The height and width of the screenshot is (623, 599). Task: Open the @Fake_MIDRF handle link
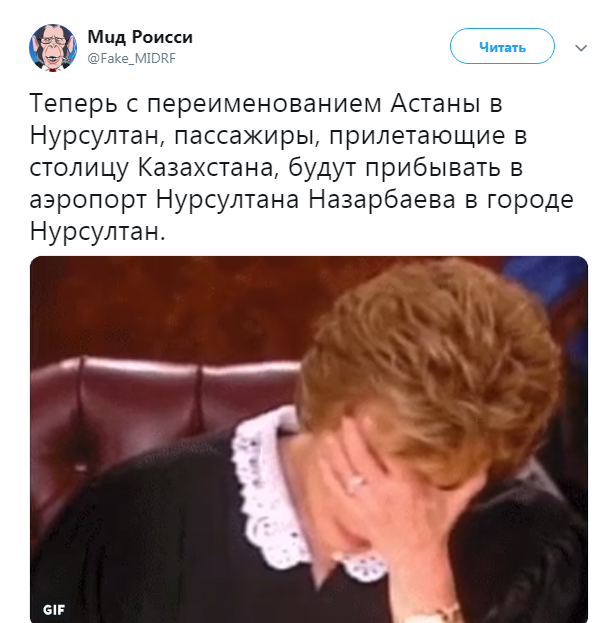(131, 58)
